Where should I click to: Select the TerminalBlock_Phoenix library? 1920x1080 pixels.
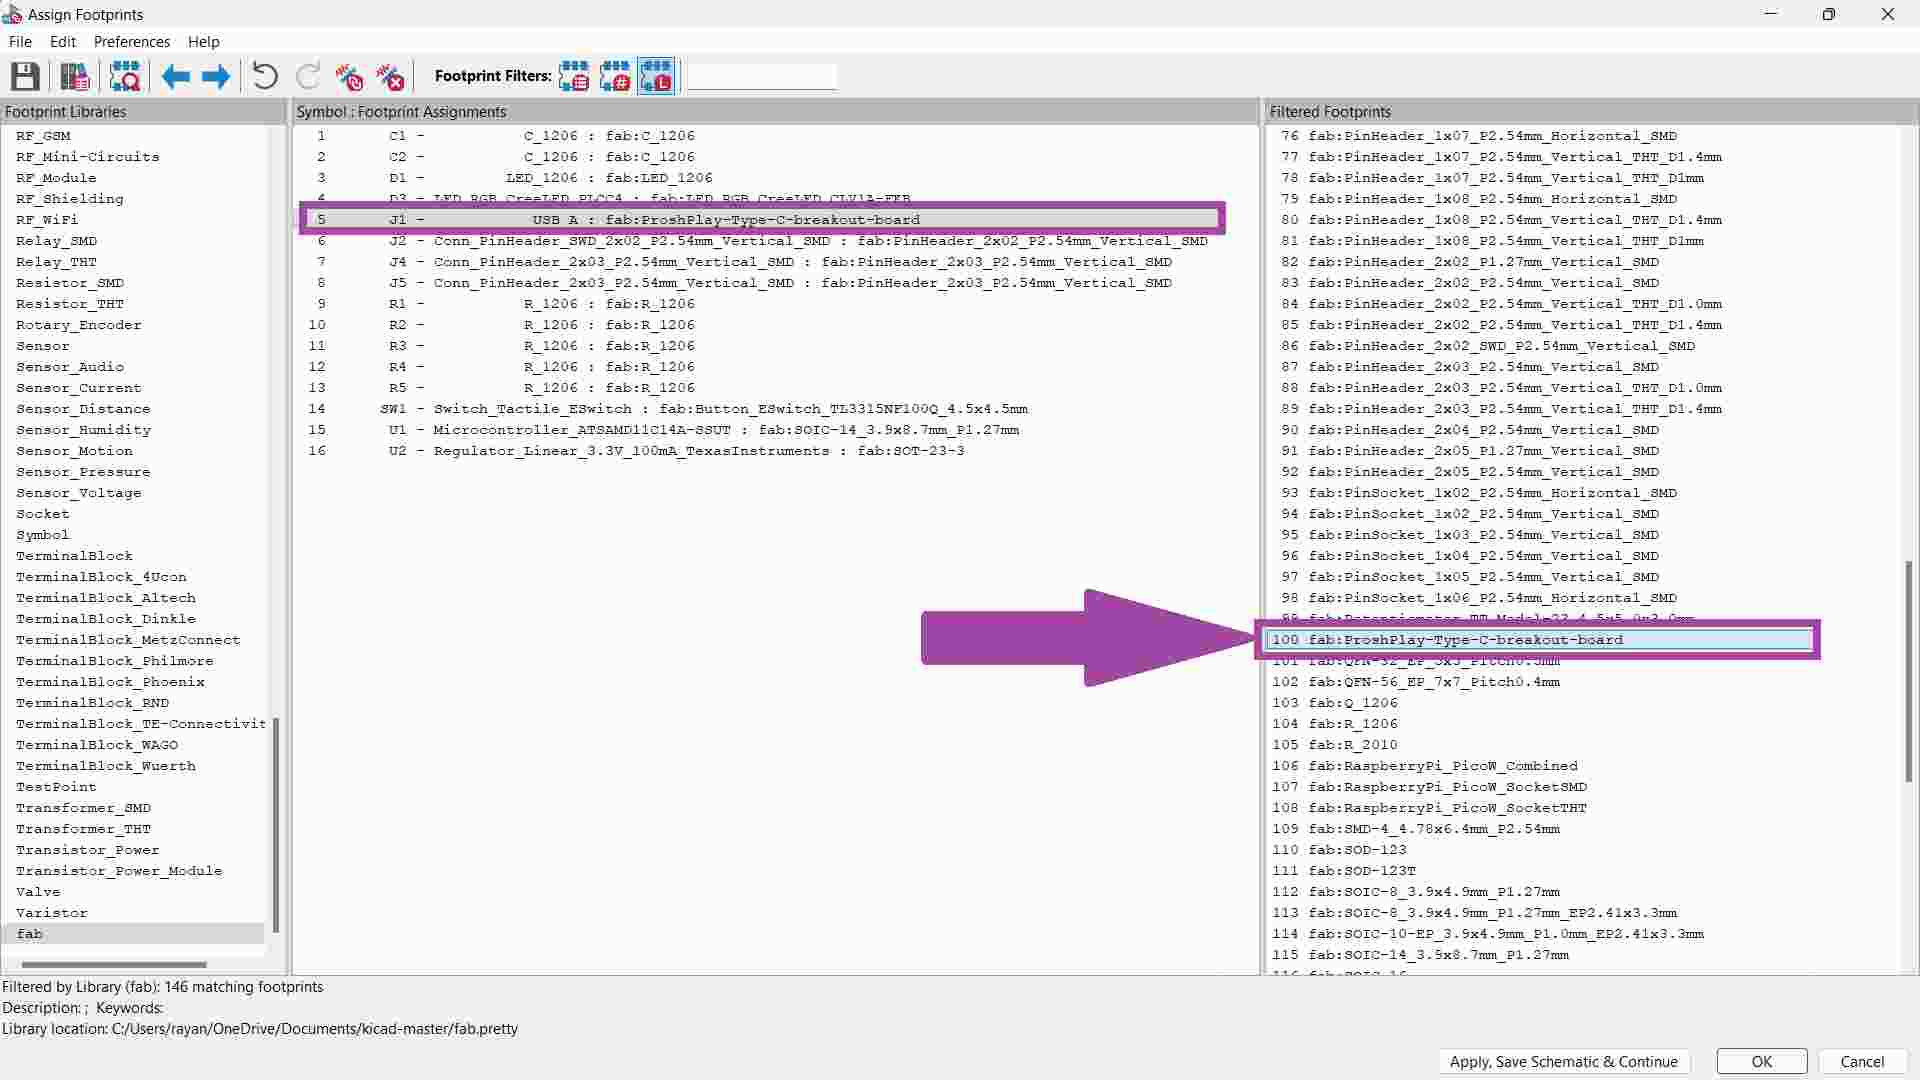(x=110, y=682)
